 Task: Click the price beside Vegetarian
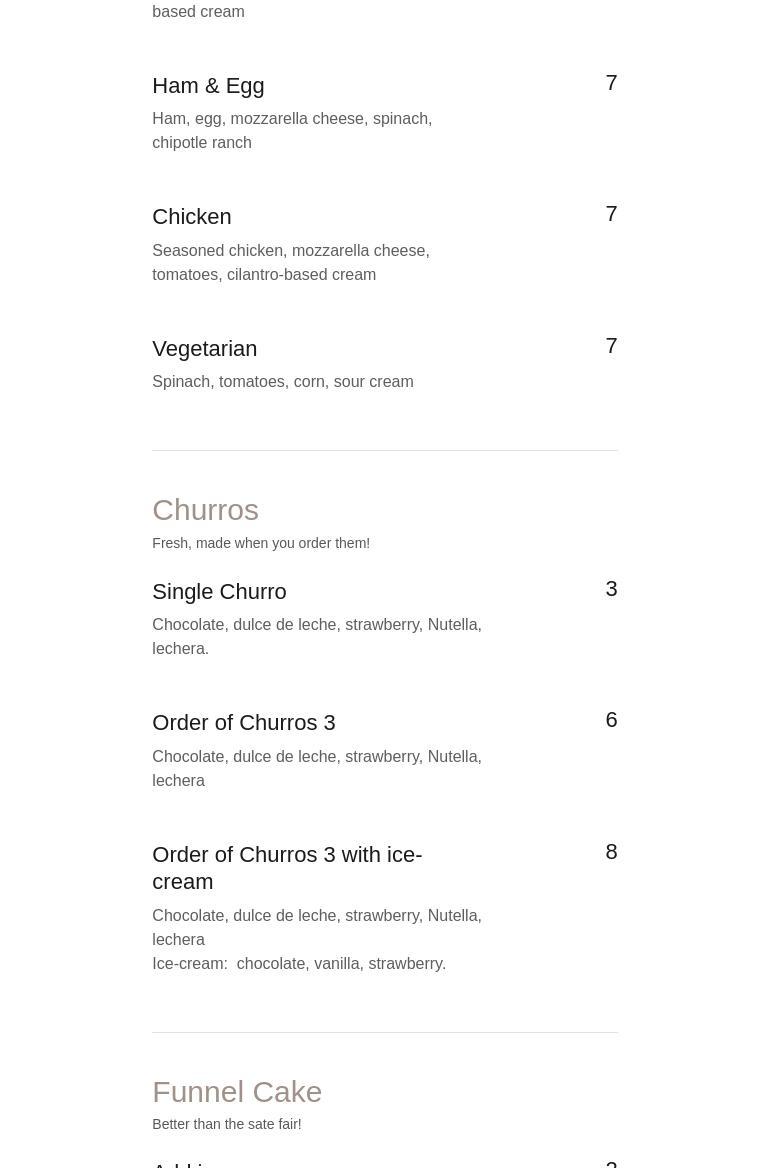[x=611, y=346]
